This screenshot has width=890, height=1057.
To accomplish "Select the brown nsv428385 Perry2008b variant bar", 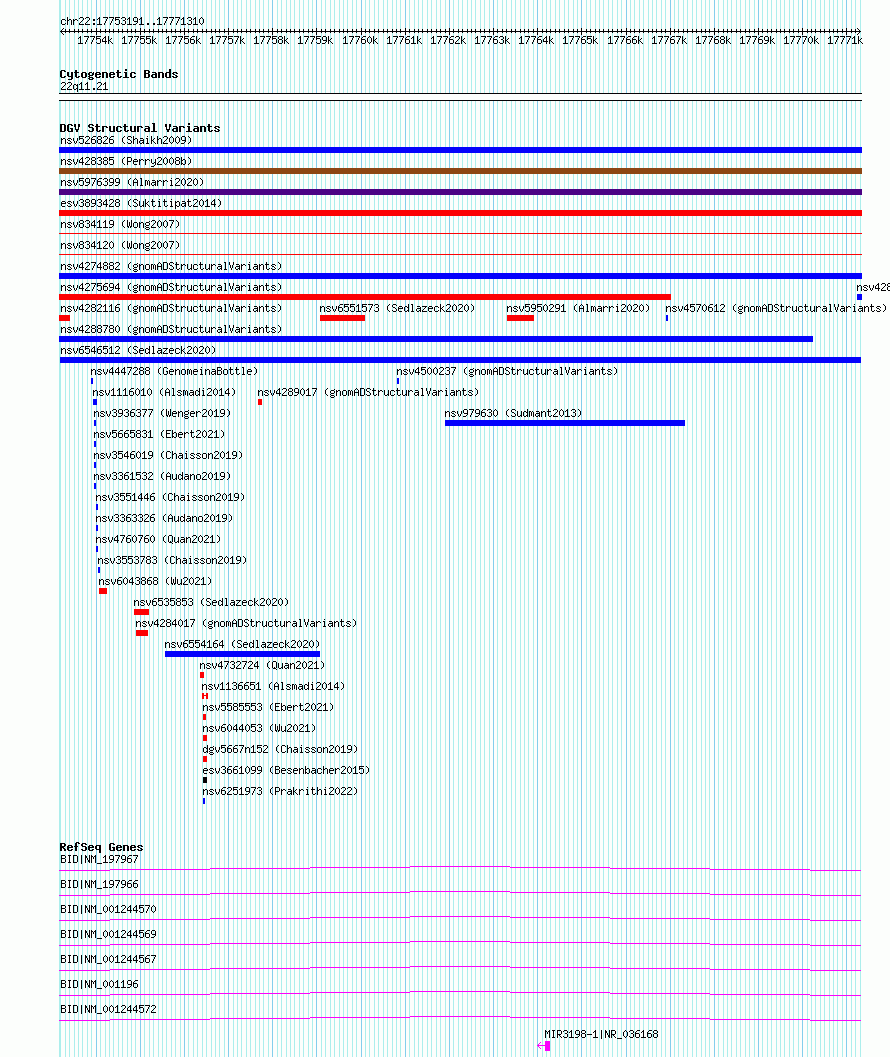I will click(x=461, y=171).
